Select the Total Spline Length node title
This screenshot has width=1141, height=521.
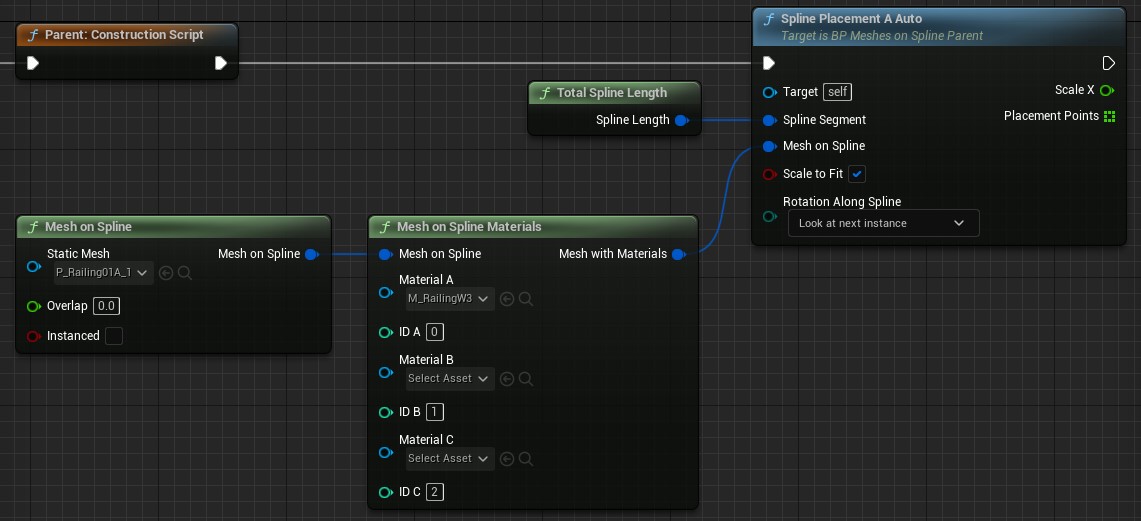tap(611, 92)
